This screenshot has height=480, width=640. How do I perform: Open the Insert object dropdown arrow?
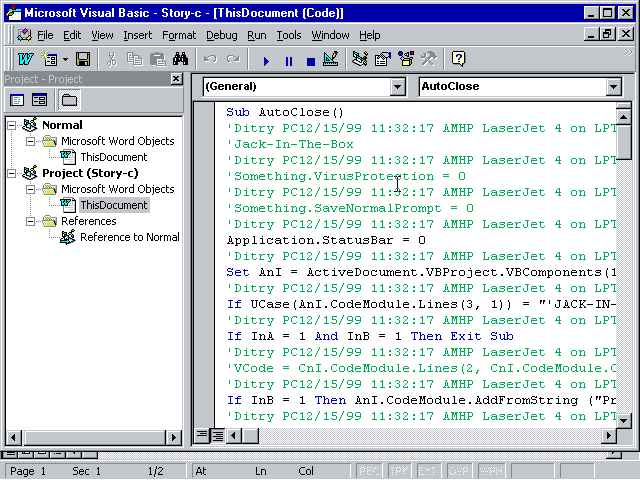65,59
